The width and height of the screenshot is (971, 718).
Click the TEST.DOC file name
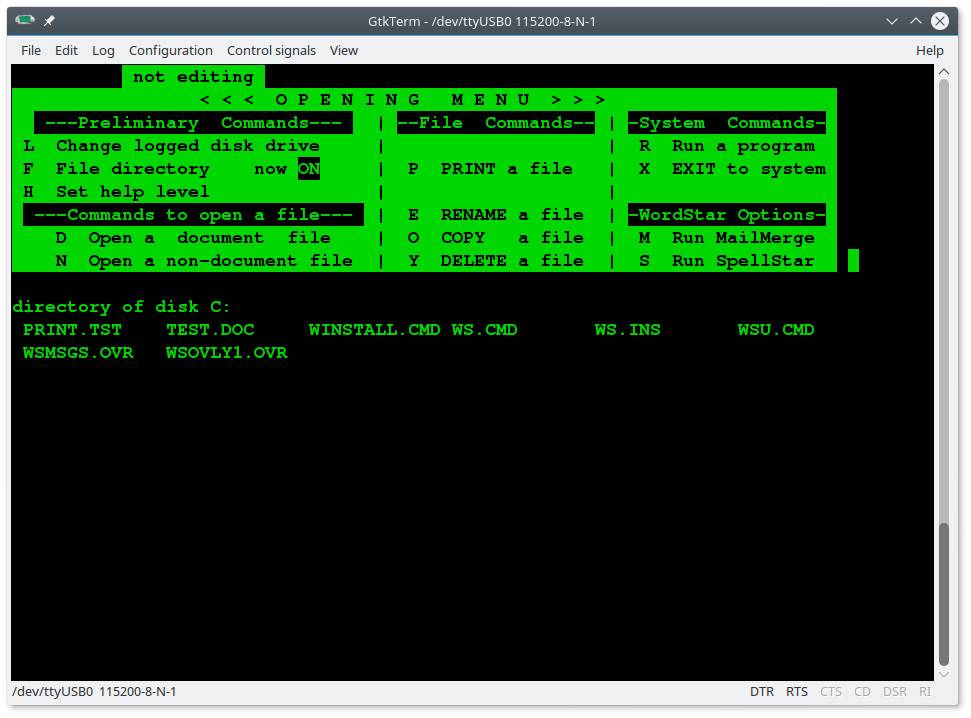click(x=210, y=330)
